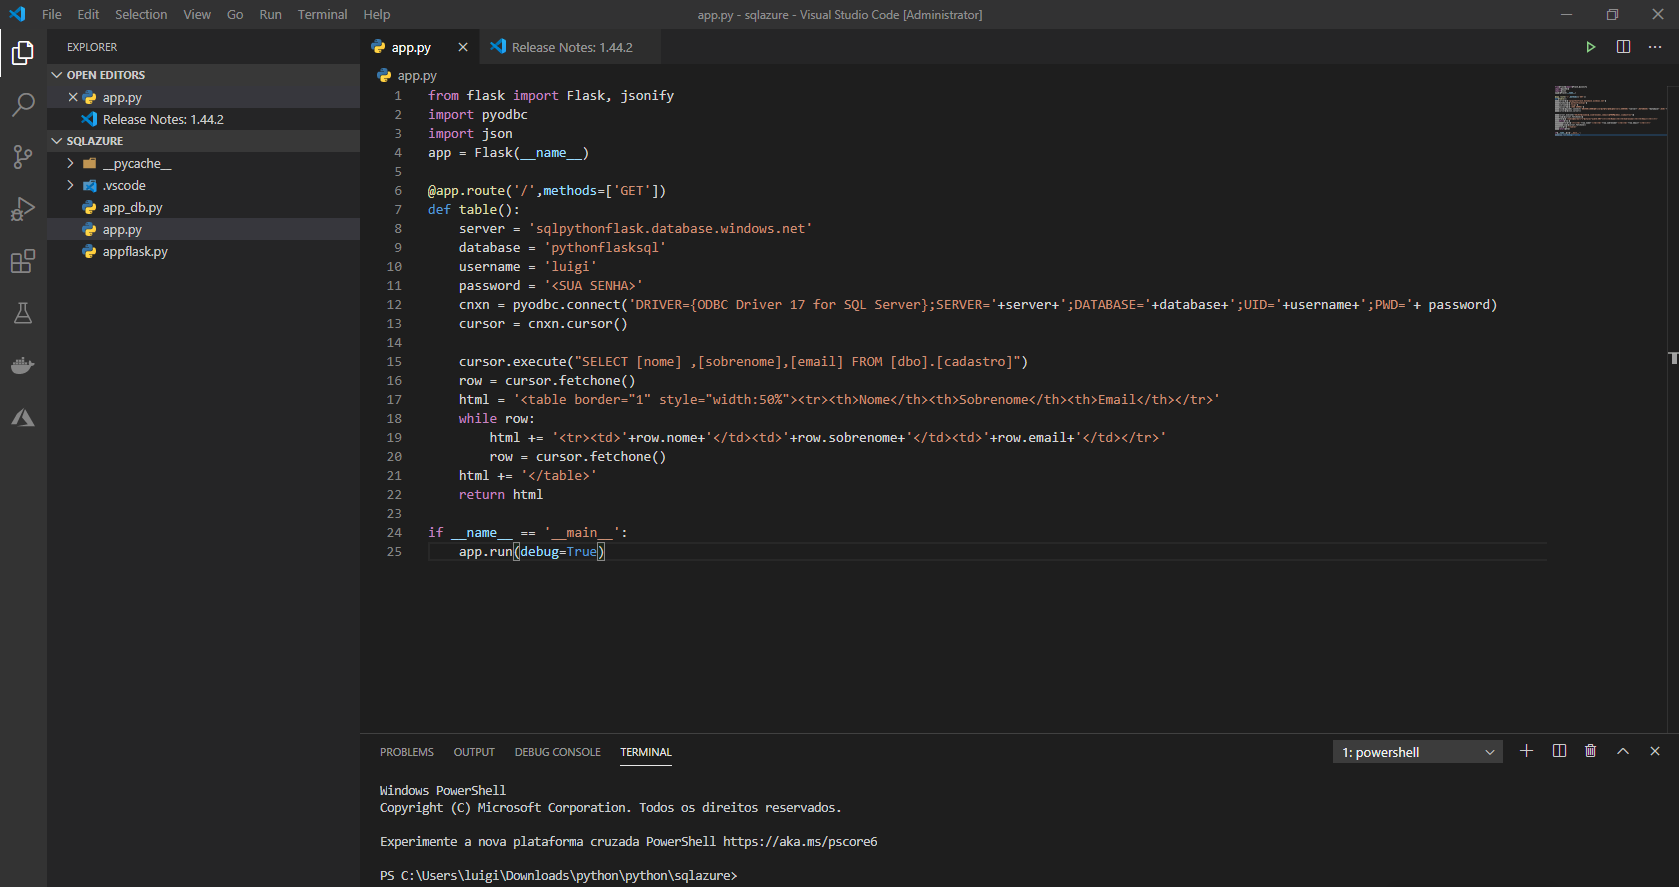The image size is (1679, 887).
Task: Click line number 25 in gutter
Action: coord(394,551)
